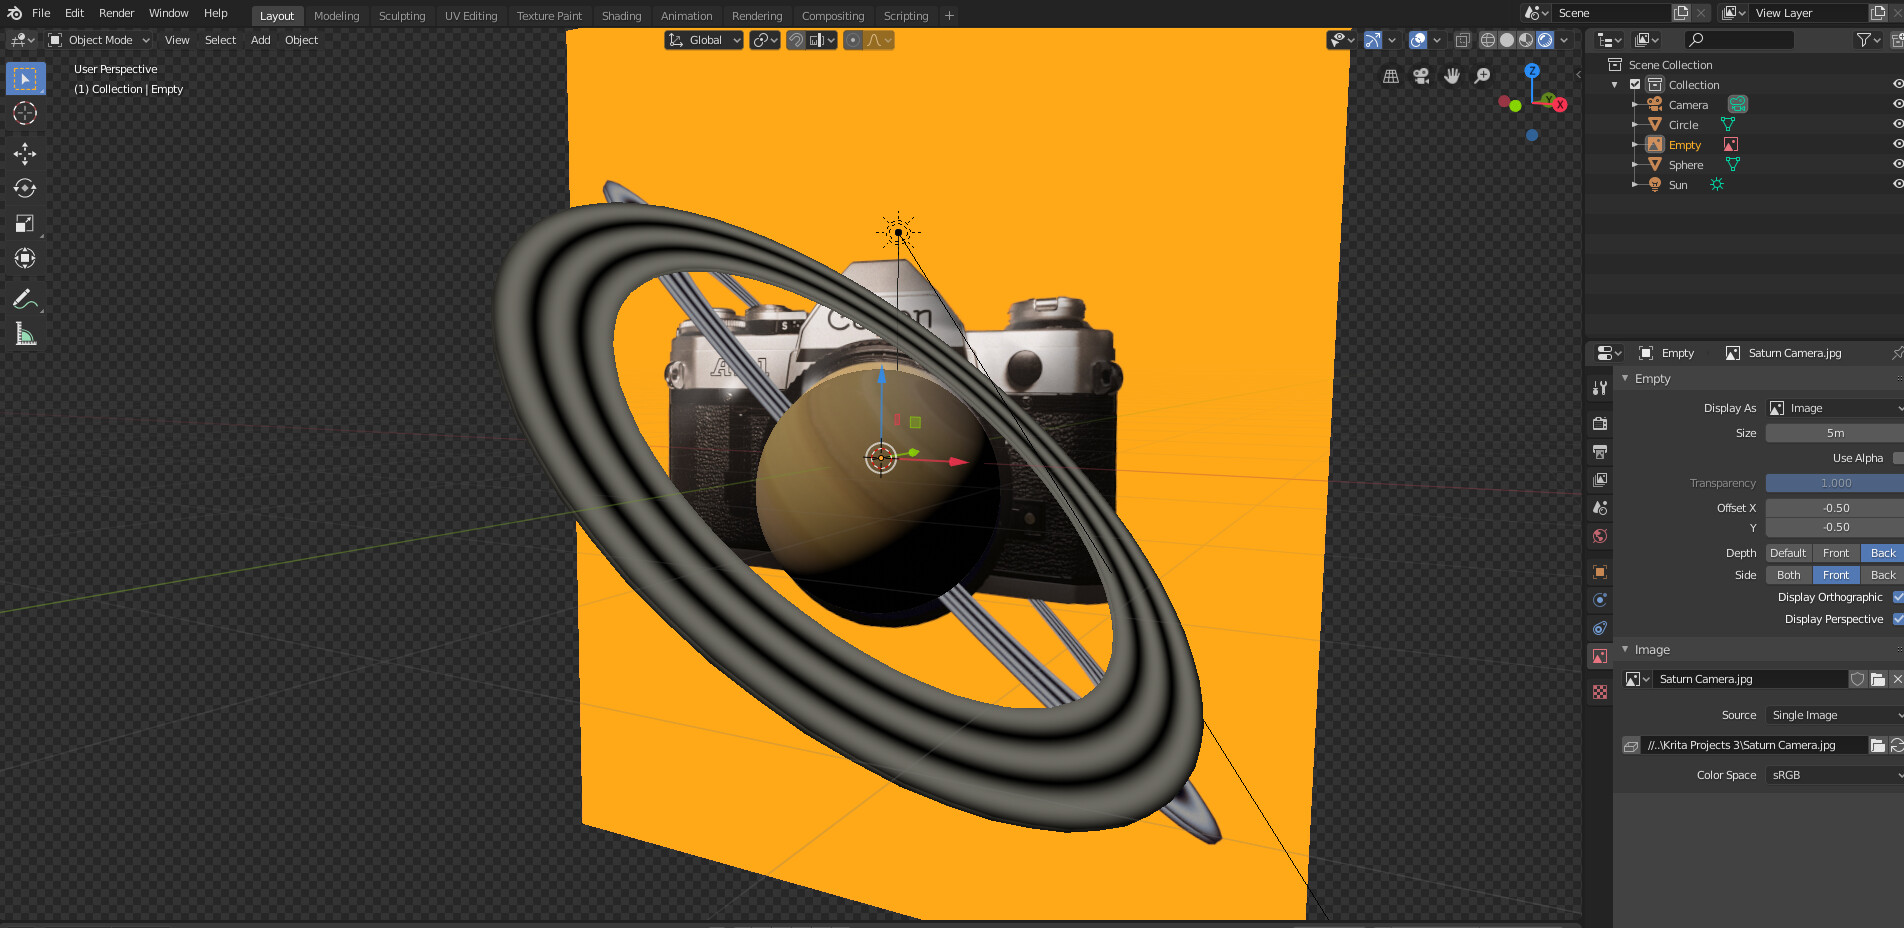Toggle Display Orthographic checkbox
Viewport: 1904px width, 928px height.
(x=1898, y=597)
